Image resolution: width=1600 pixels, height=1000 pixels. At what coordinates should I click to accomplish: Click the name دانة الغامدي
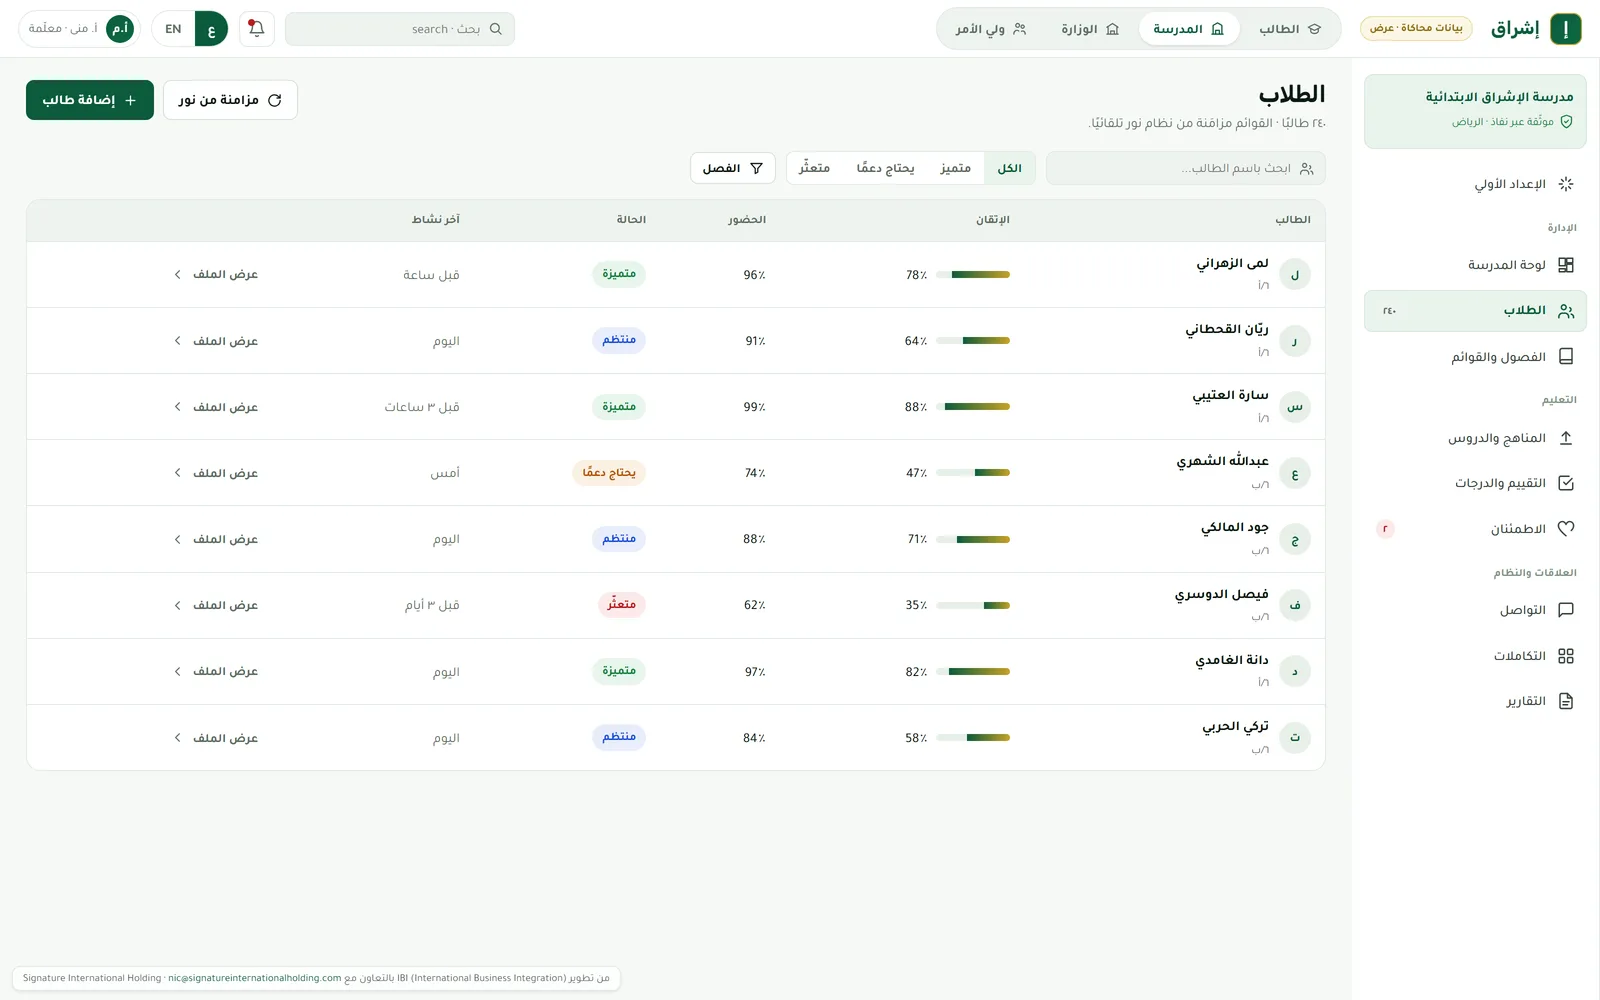pyautogui.click(x=1232, y=660)
